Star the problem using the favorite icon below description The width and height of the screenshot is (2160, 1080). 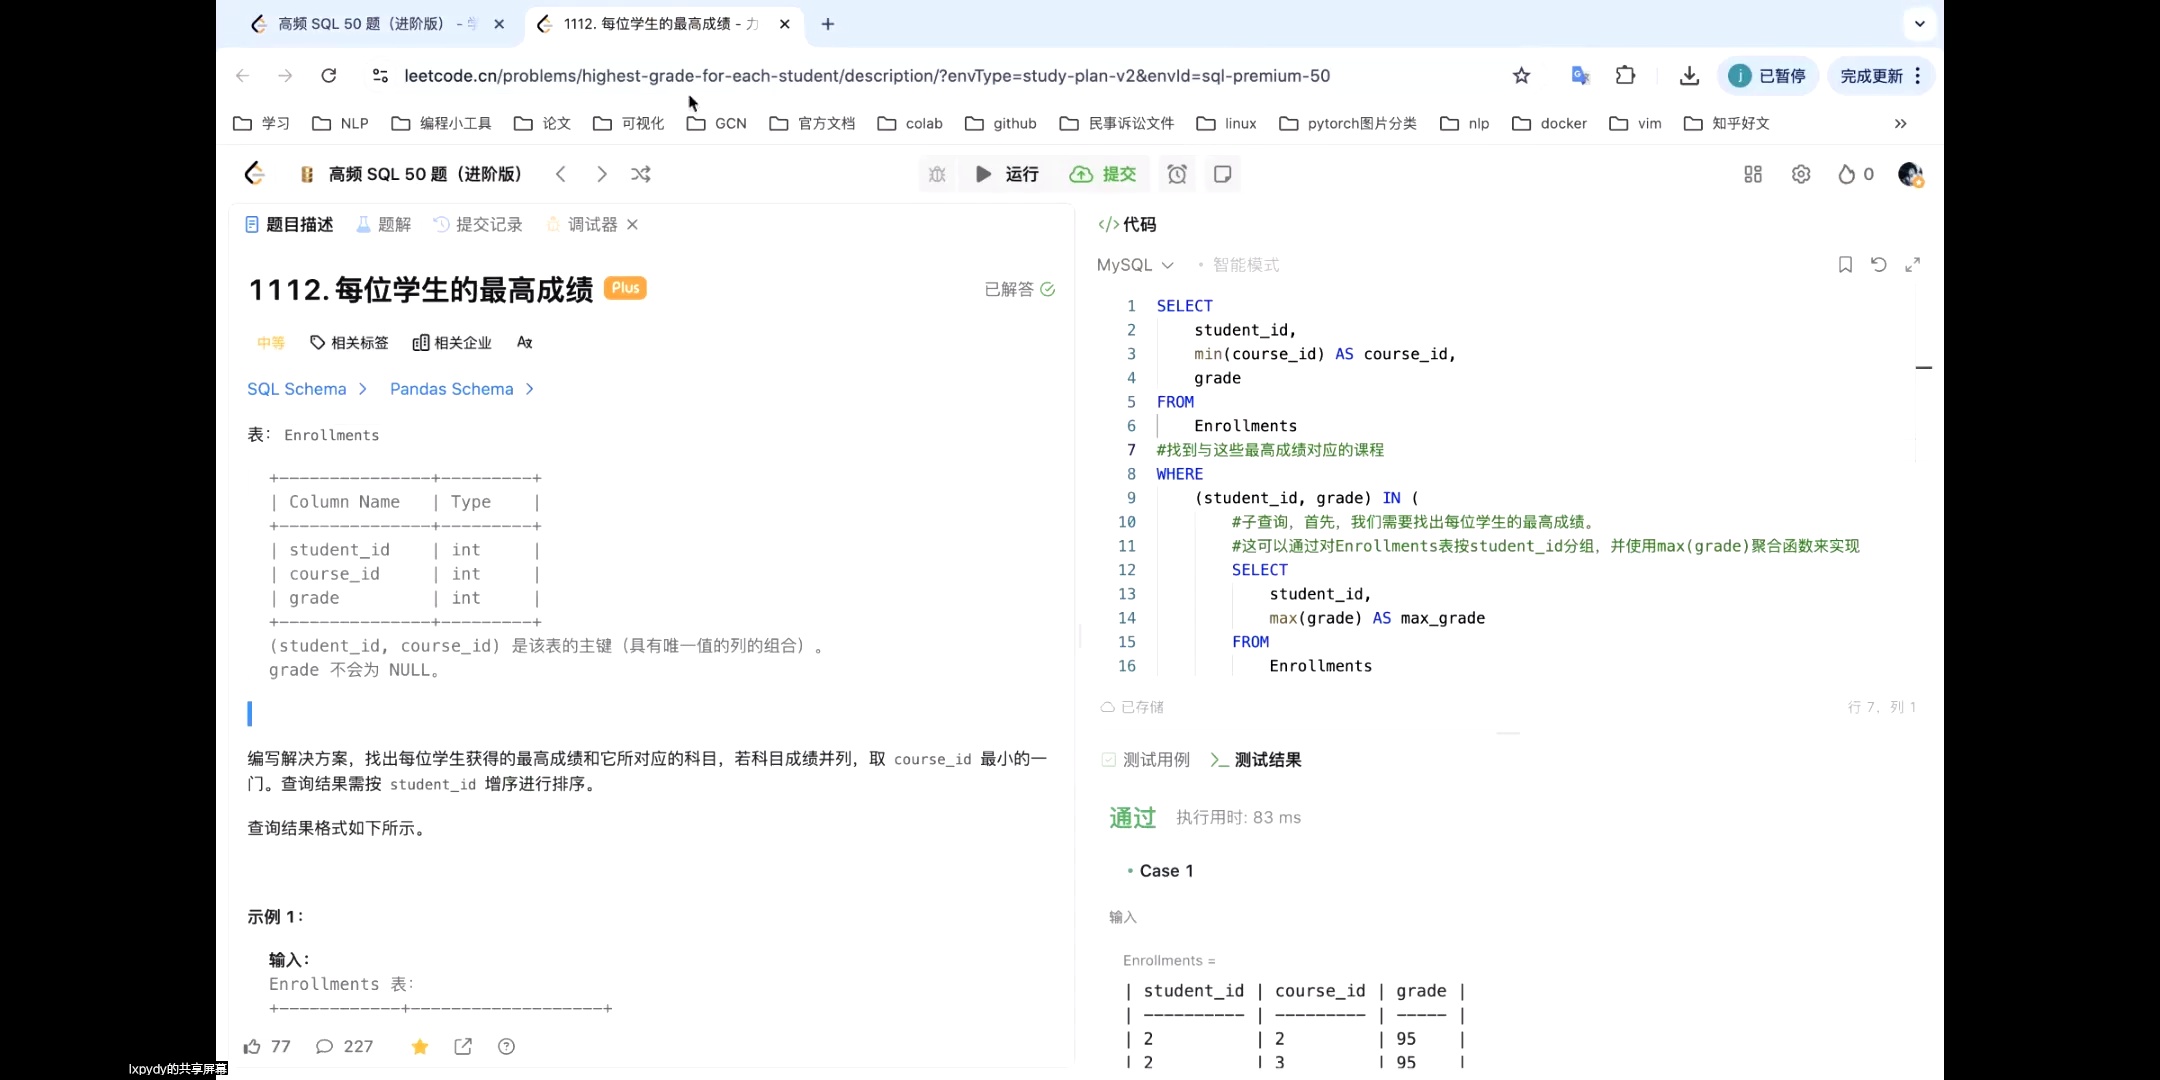[x=419, y=1046]
